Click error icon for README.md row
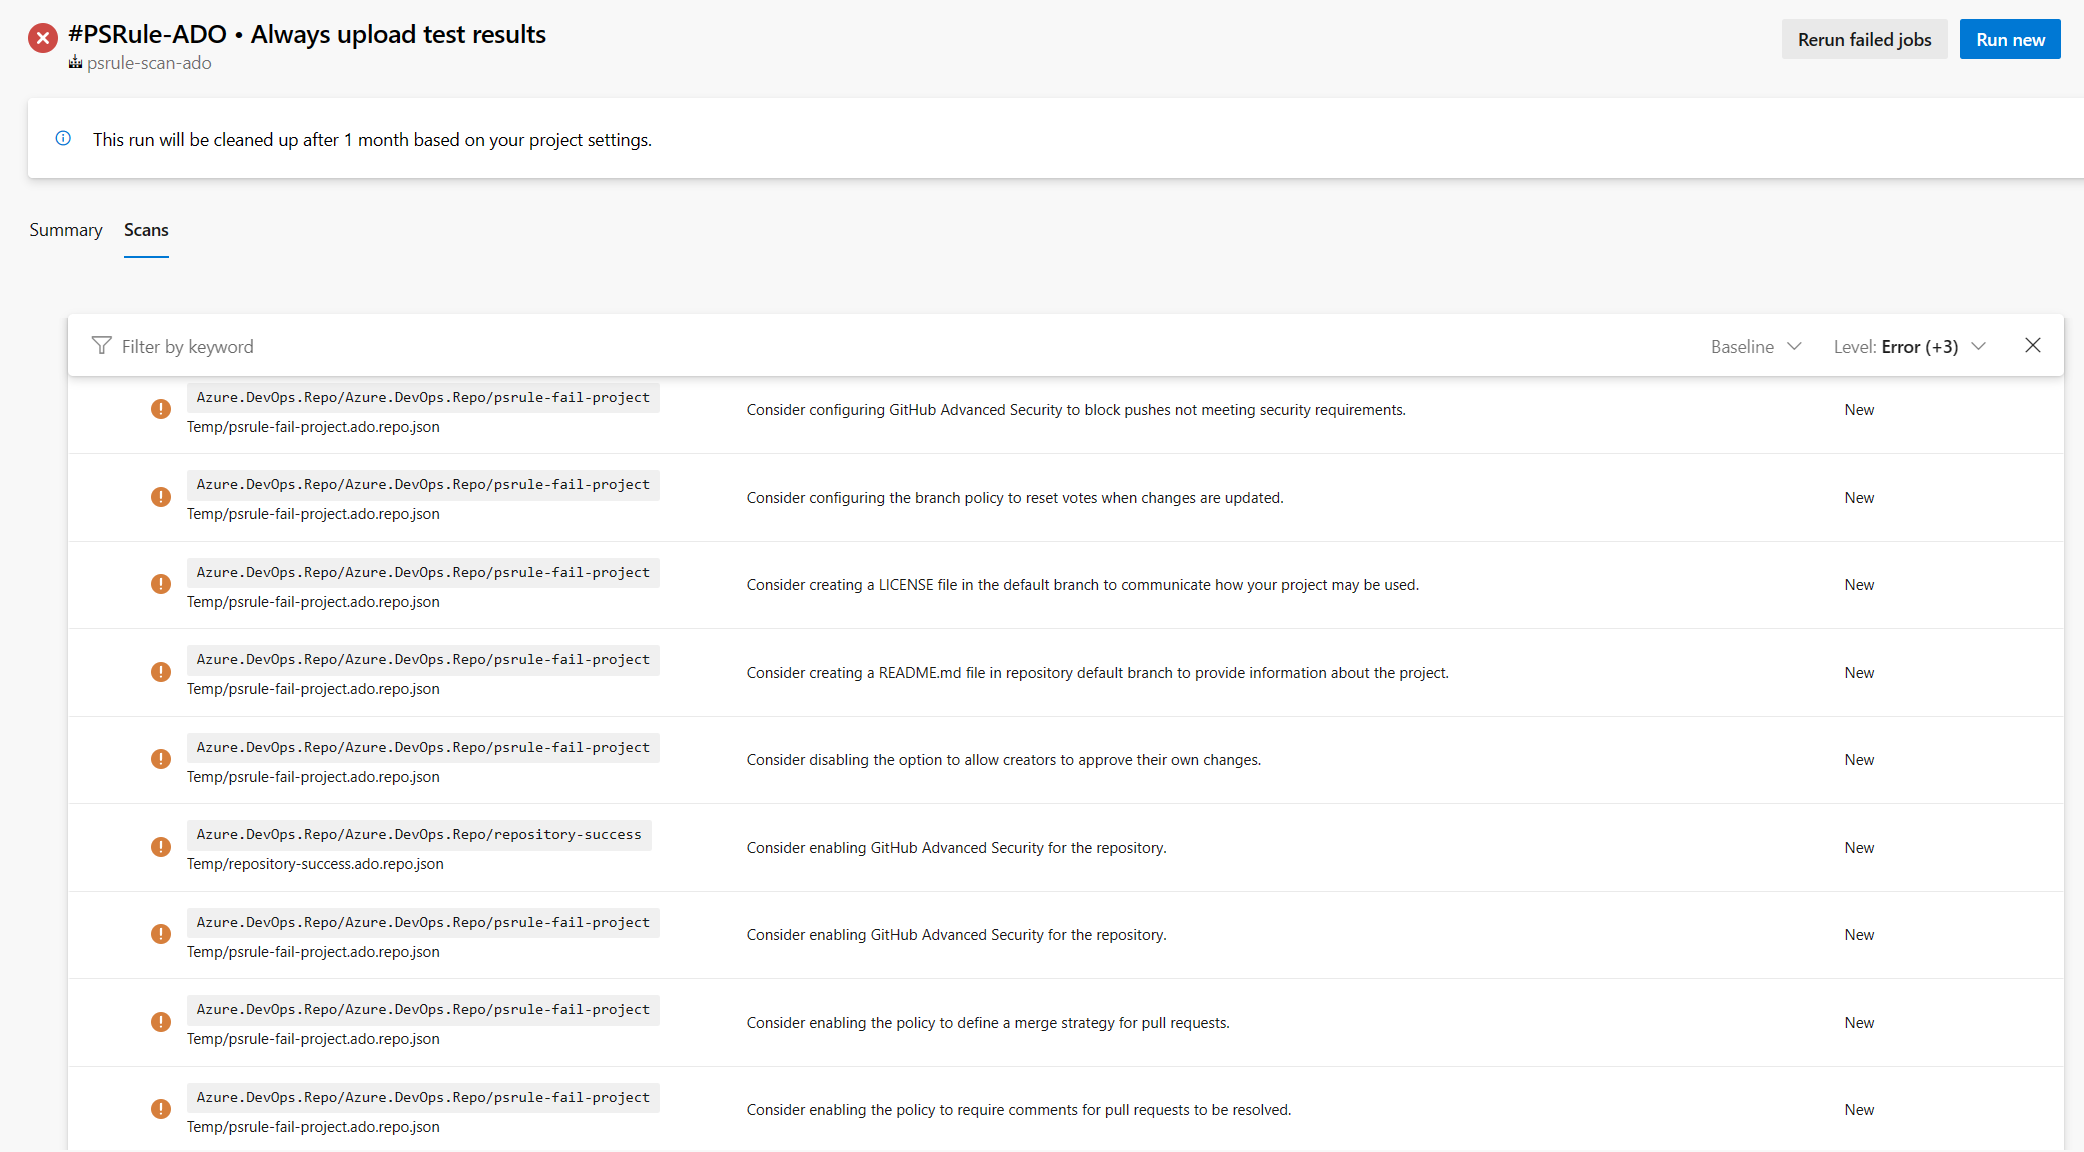This screenshot has width=2084, height=1152. [160, 672]
